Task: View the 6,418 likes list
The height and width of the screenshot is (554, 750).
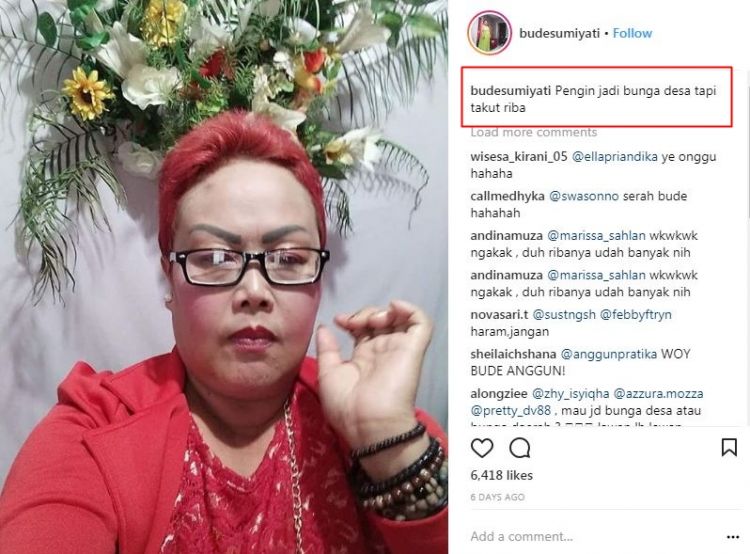Action: pos(501,475)
